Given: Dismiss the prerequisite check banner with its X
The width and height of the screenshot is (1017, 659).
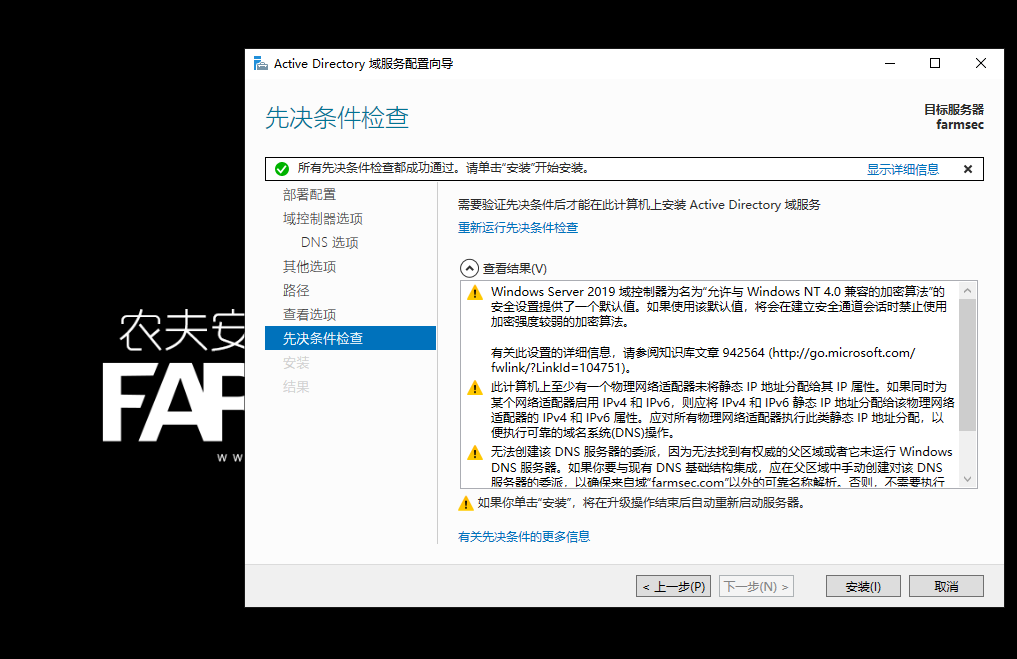Looking at the screenshot, I should (967, 168).
